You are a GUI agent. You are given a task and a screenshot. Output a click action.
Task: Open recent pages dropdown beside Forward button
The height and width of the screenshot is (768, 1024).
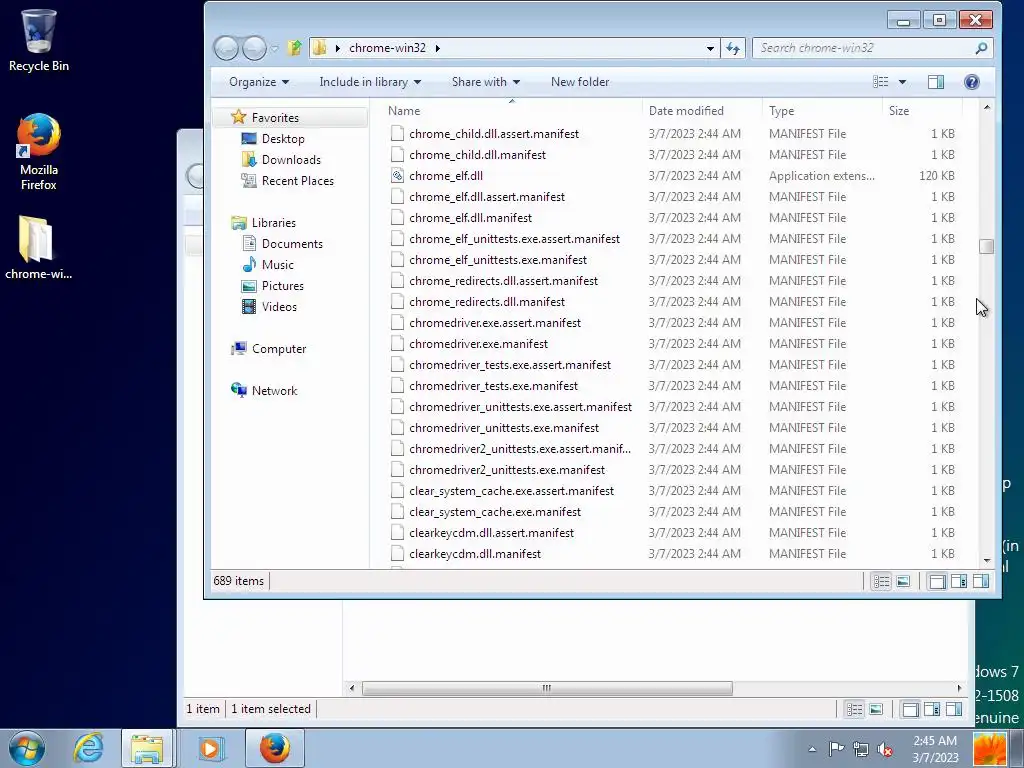point(275,48)
